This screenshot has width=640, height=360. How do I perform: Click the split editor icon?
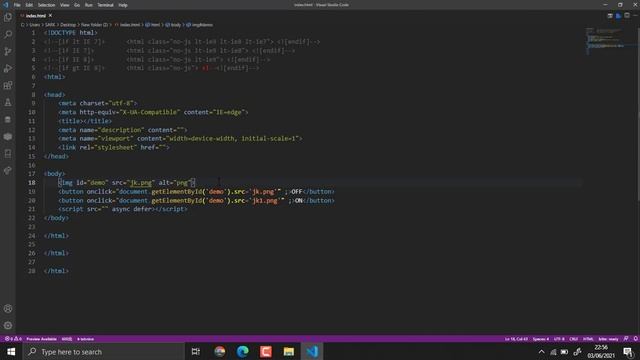627,16
